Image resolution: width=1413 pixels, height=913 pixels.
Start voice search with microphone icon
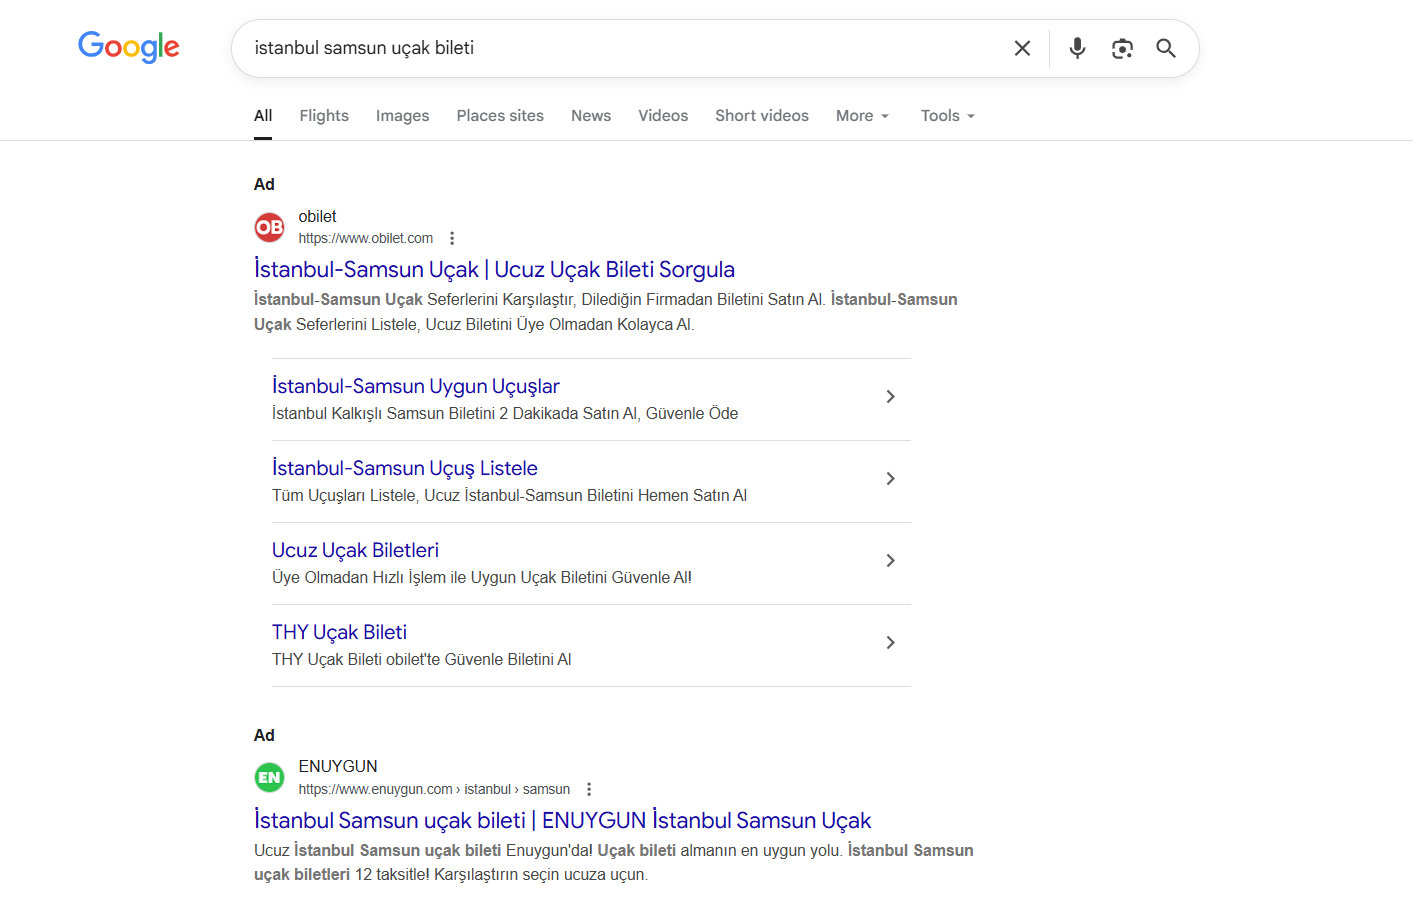click(1077, 48)
